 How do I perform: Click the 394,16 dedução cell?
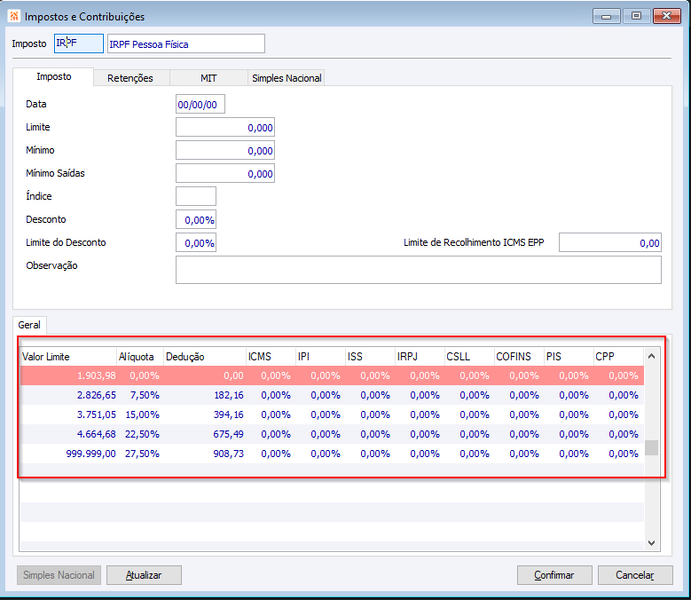[x=204, y=415]
